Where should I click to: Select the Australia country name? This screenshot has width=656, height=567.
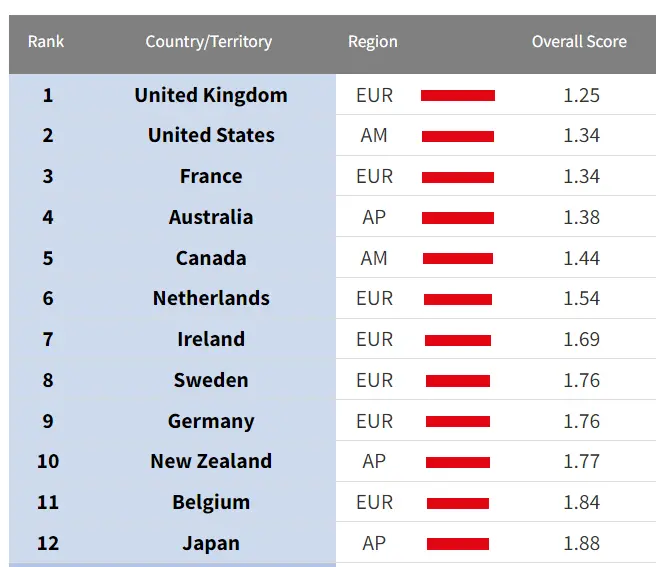211,218
